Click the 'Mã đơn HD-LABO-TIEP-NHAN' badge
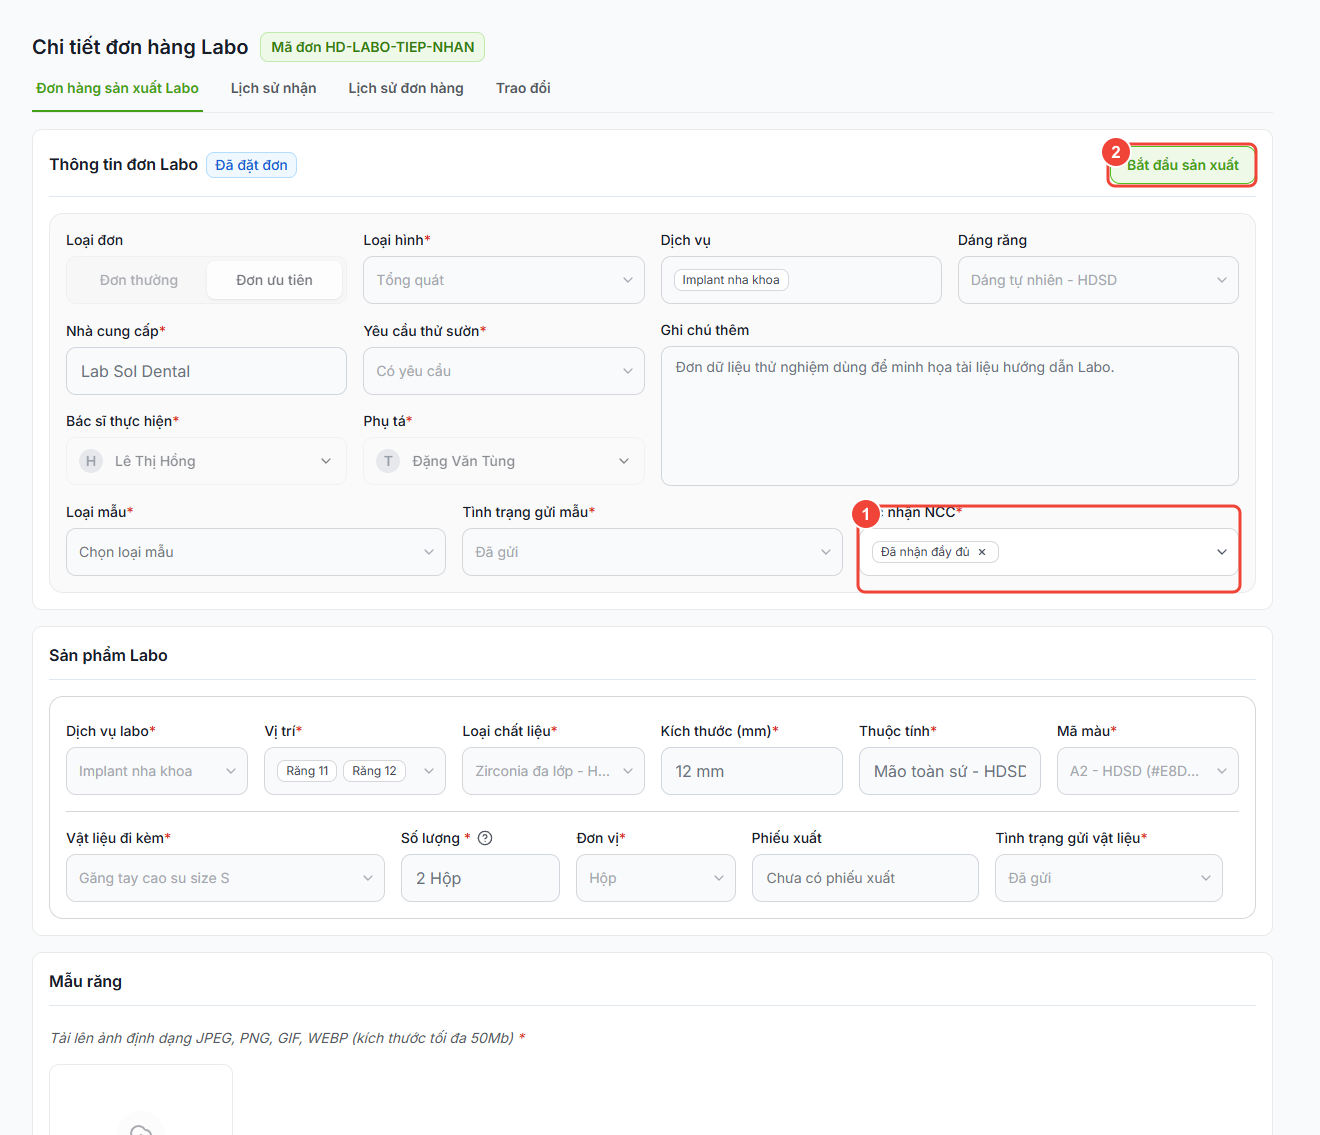This screenshot has width=1320, height=1135. (x=373, y=47)
